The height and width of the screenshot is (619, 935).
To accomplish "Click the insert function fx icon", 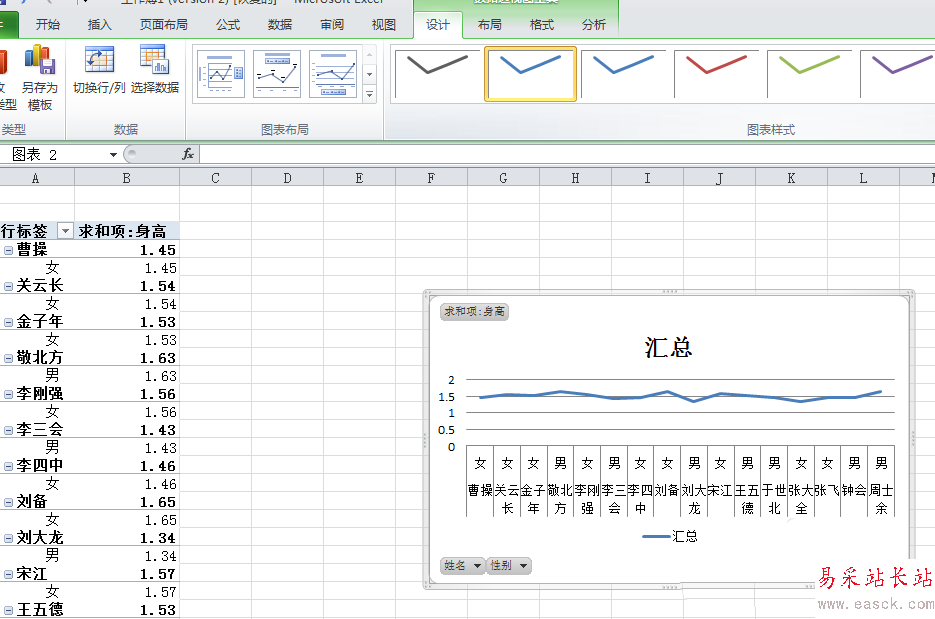I will pyautogui.click(x=188, y=154).
